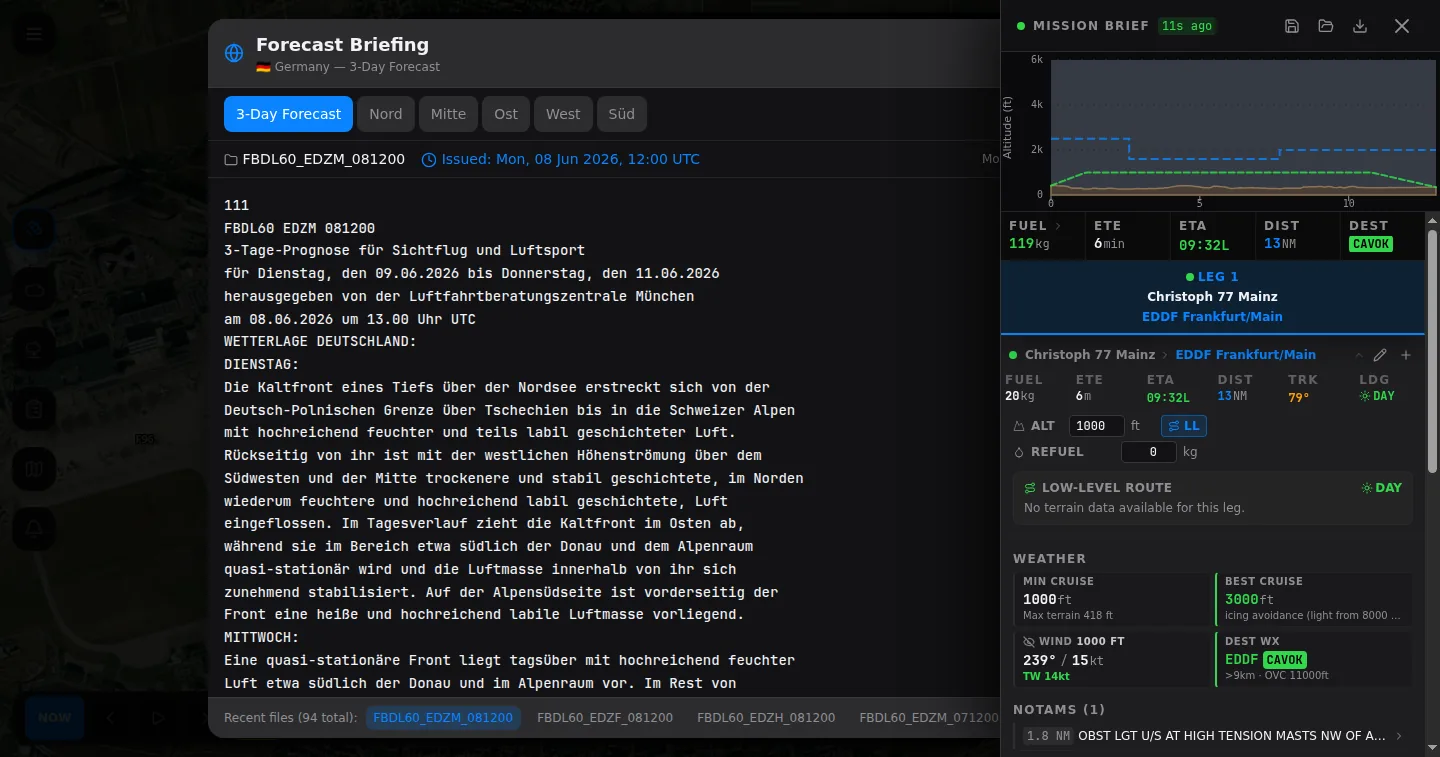
Task: Expand the OBST LGT NOTAM row chevron
Action: click(x=1399, y=736)
